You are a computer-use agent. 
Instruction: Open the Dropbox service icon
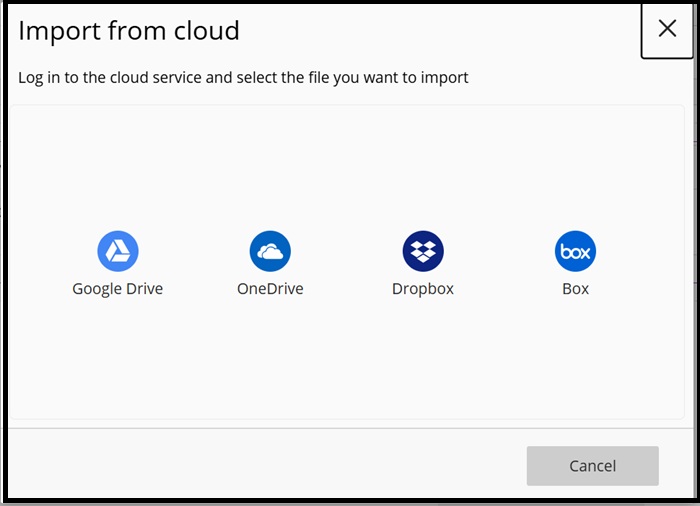(x=423, y=251)
